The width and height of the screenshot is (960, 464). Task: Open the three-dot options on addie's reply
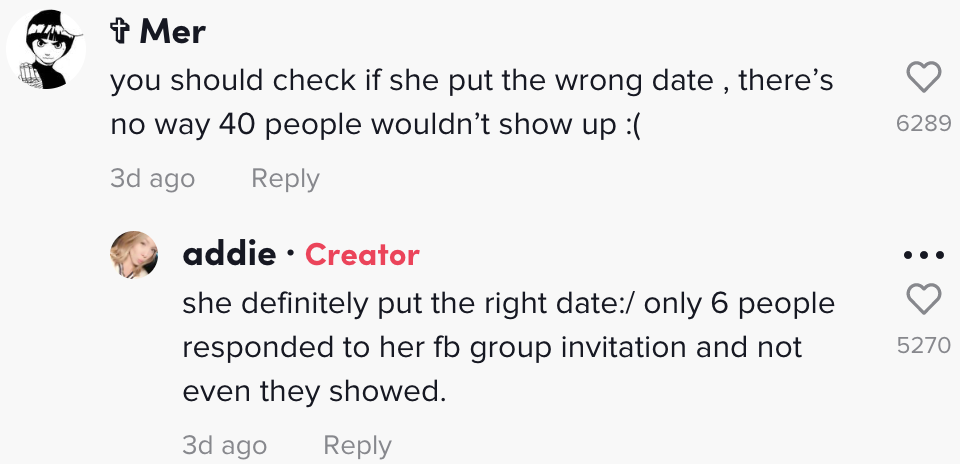point(923,255)
